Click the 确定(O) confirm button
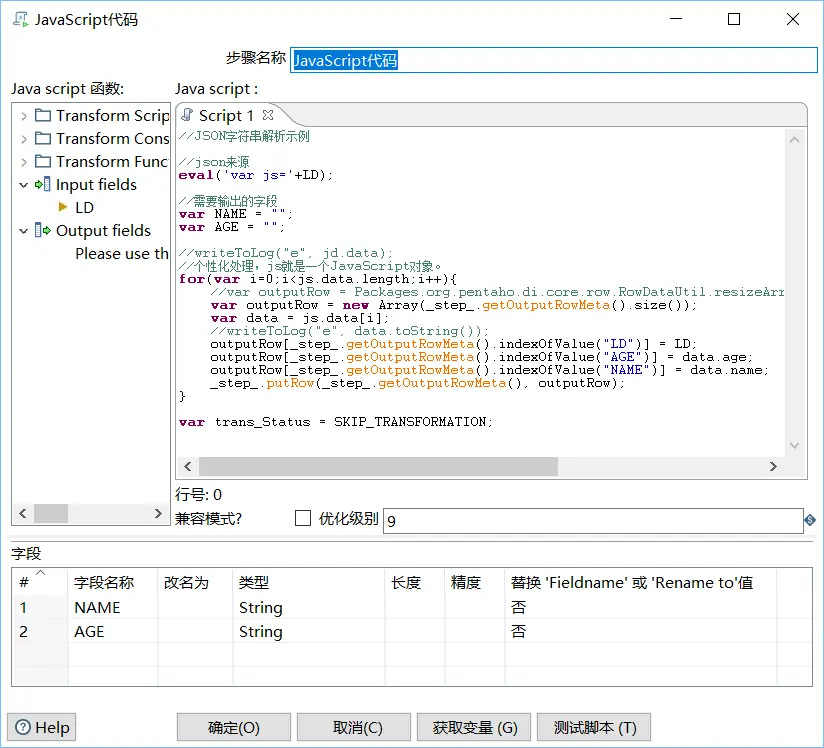The width and height of the screenshot is (824, 748). [233, 727]
